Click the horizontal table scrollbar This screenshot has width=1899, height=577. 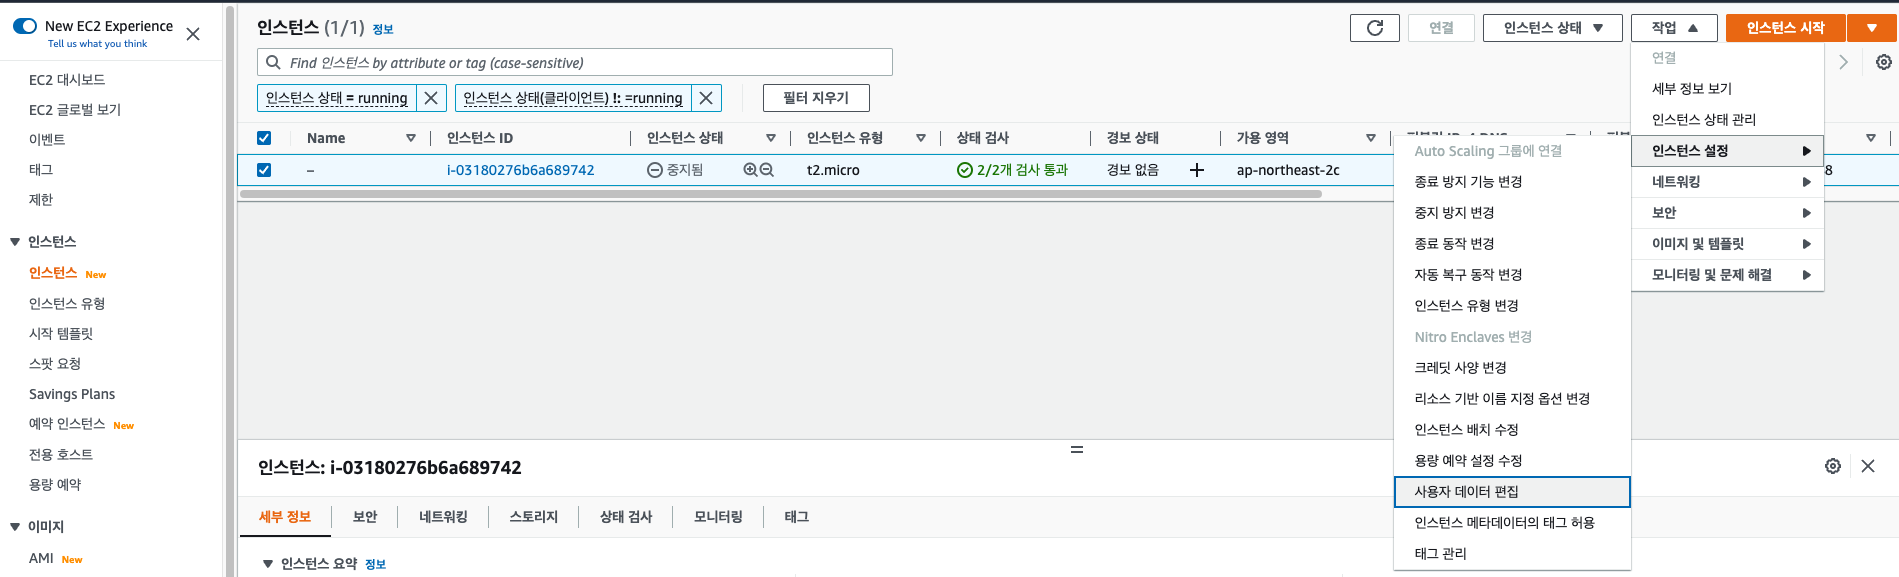pos(780,194)
